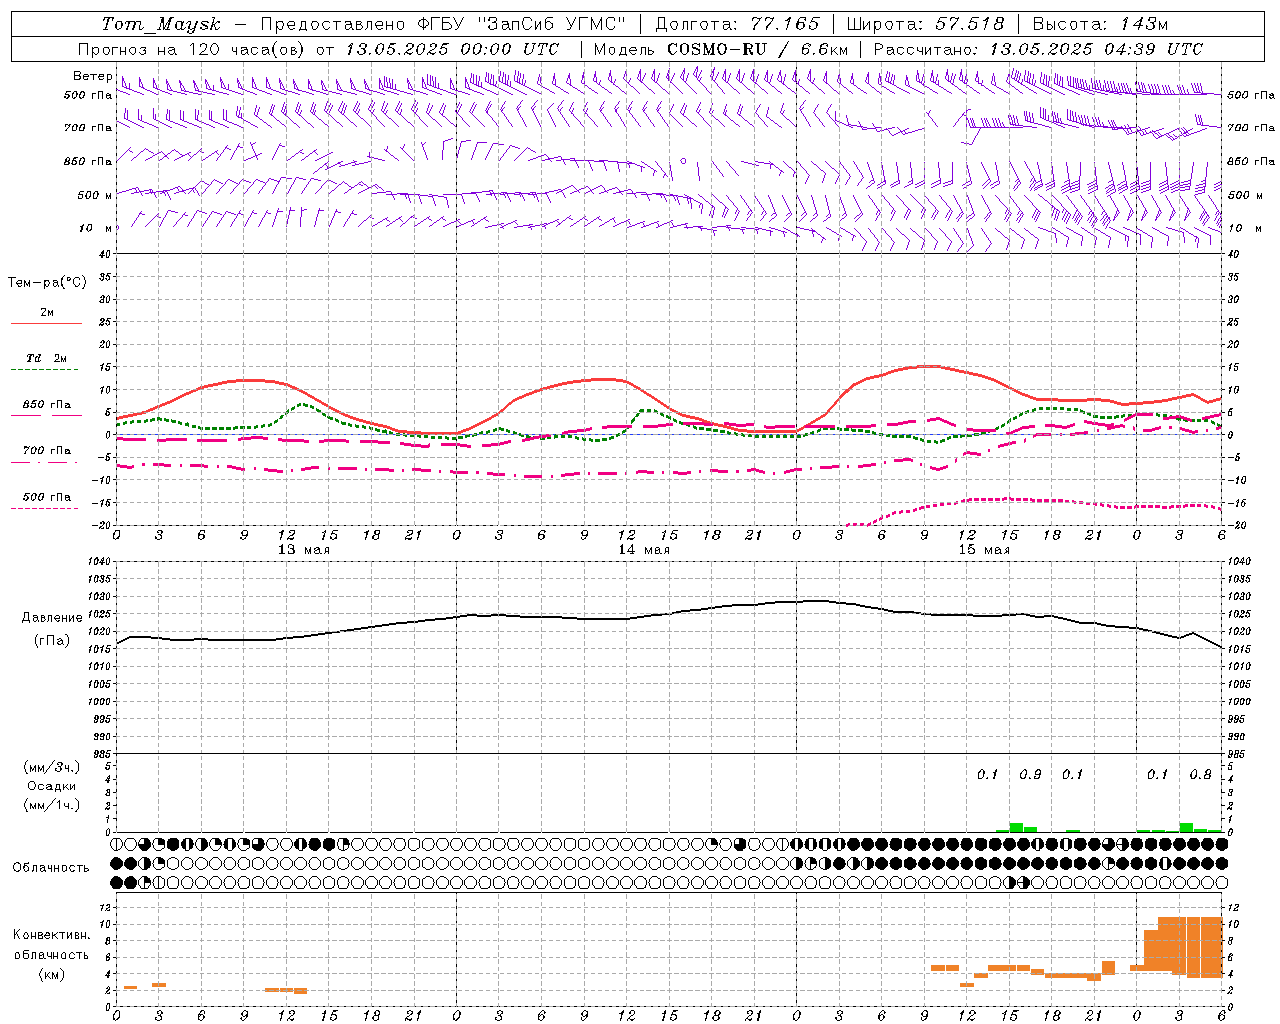Click the Конвективн. label of convective cloud panel
The image size is (1280, 1024).
tap(52, 935)
